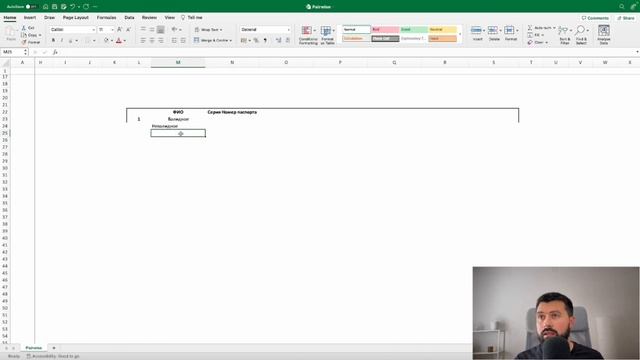640x360 pixels.
Task: Align text left icon
Action: [x=143, y=40]
